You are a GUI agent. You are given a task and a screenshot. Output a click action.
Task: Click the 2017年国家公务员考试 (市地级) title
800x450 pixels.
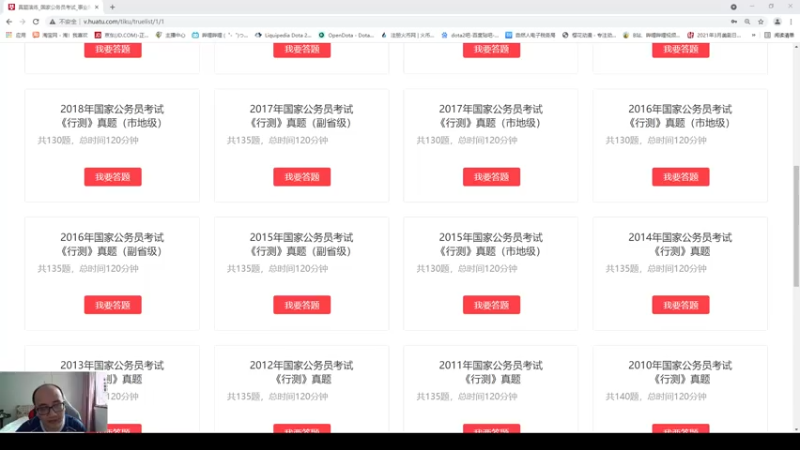(491, 116)
